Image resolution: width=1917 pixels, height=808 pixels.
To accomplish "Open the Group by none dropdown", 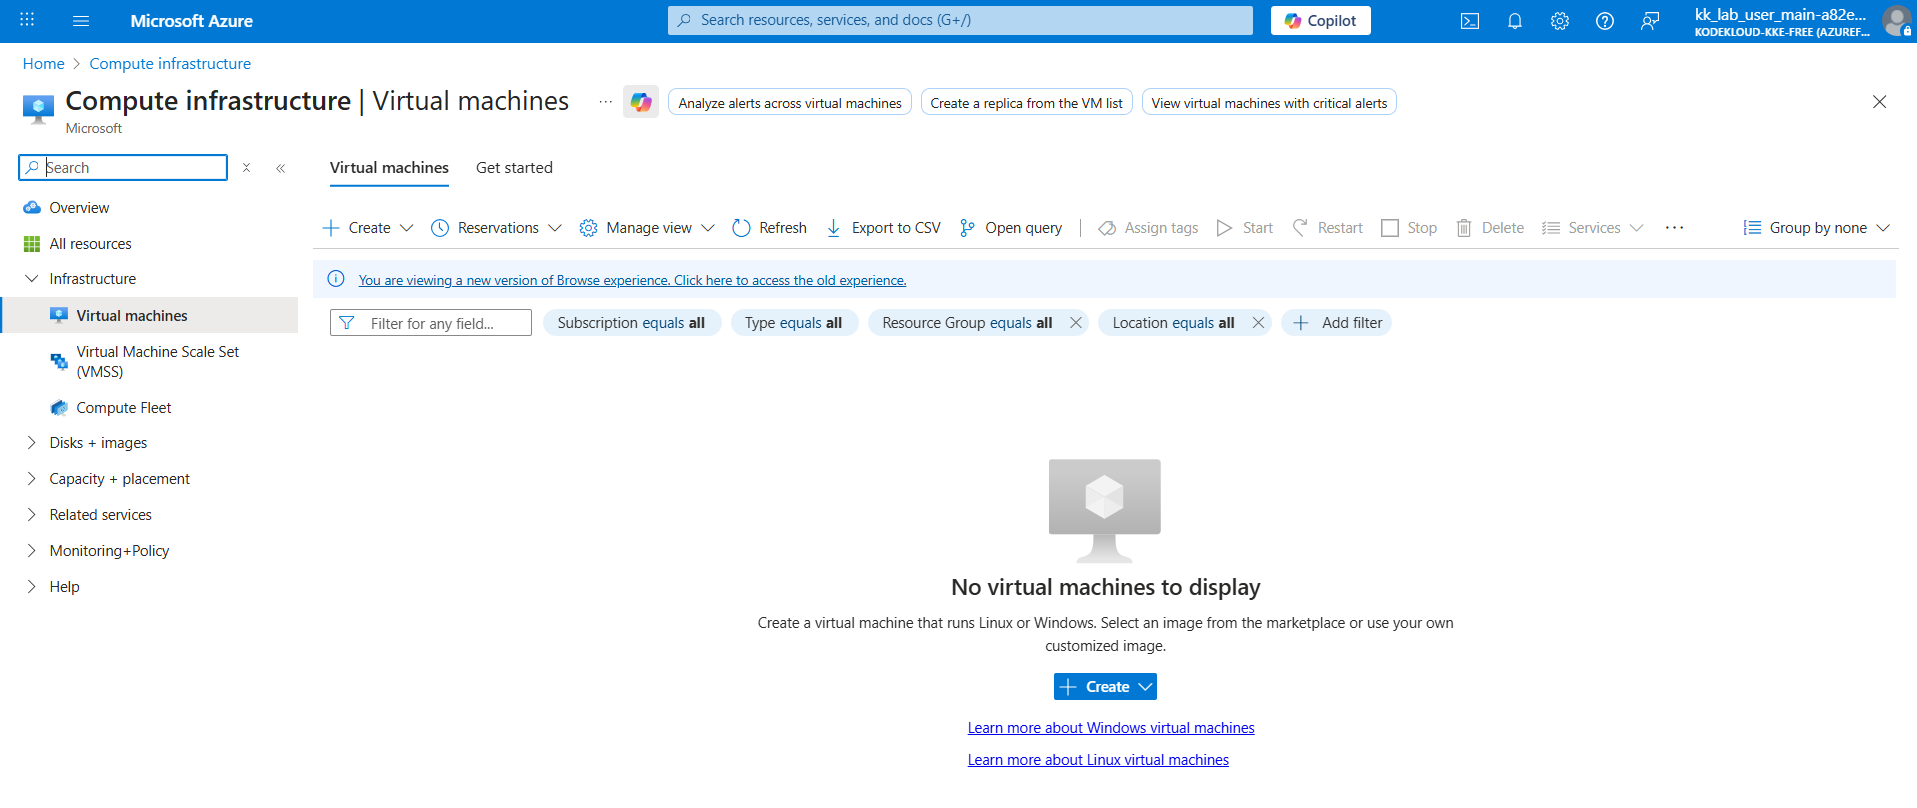I will (1817, 228).
